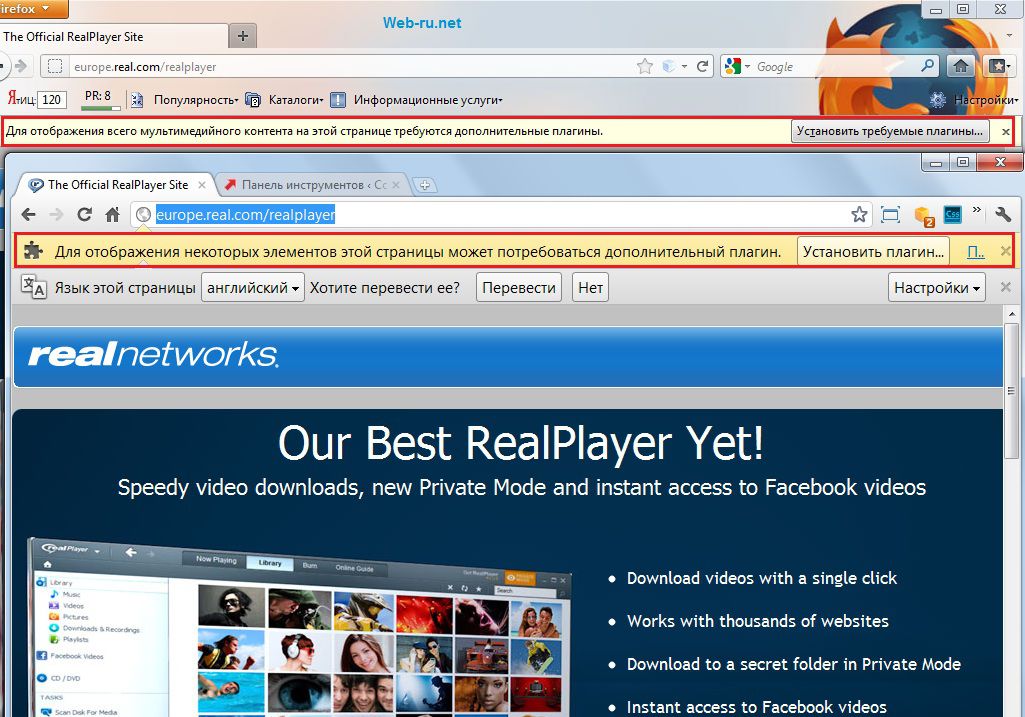The image size is (1025, 717).
Task: Click the CSS extension icon in Chrome
Action: click(952, 214)
